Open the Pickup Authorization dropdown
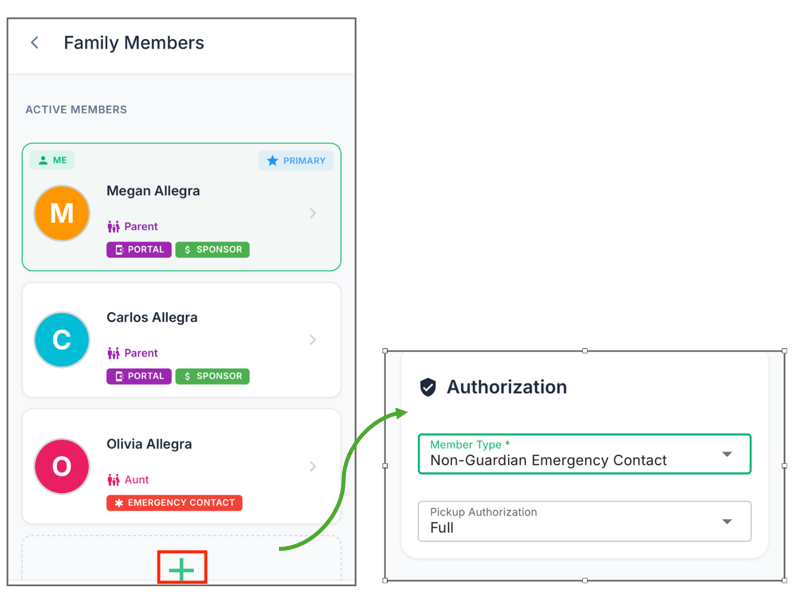The width and height of the screenshot is (809, 608). click(x=585, y=521)
